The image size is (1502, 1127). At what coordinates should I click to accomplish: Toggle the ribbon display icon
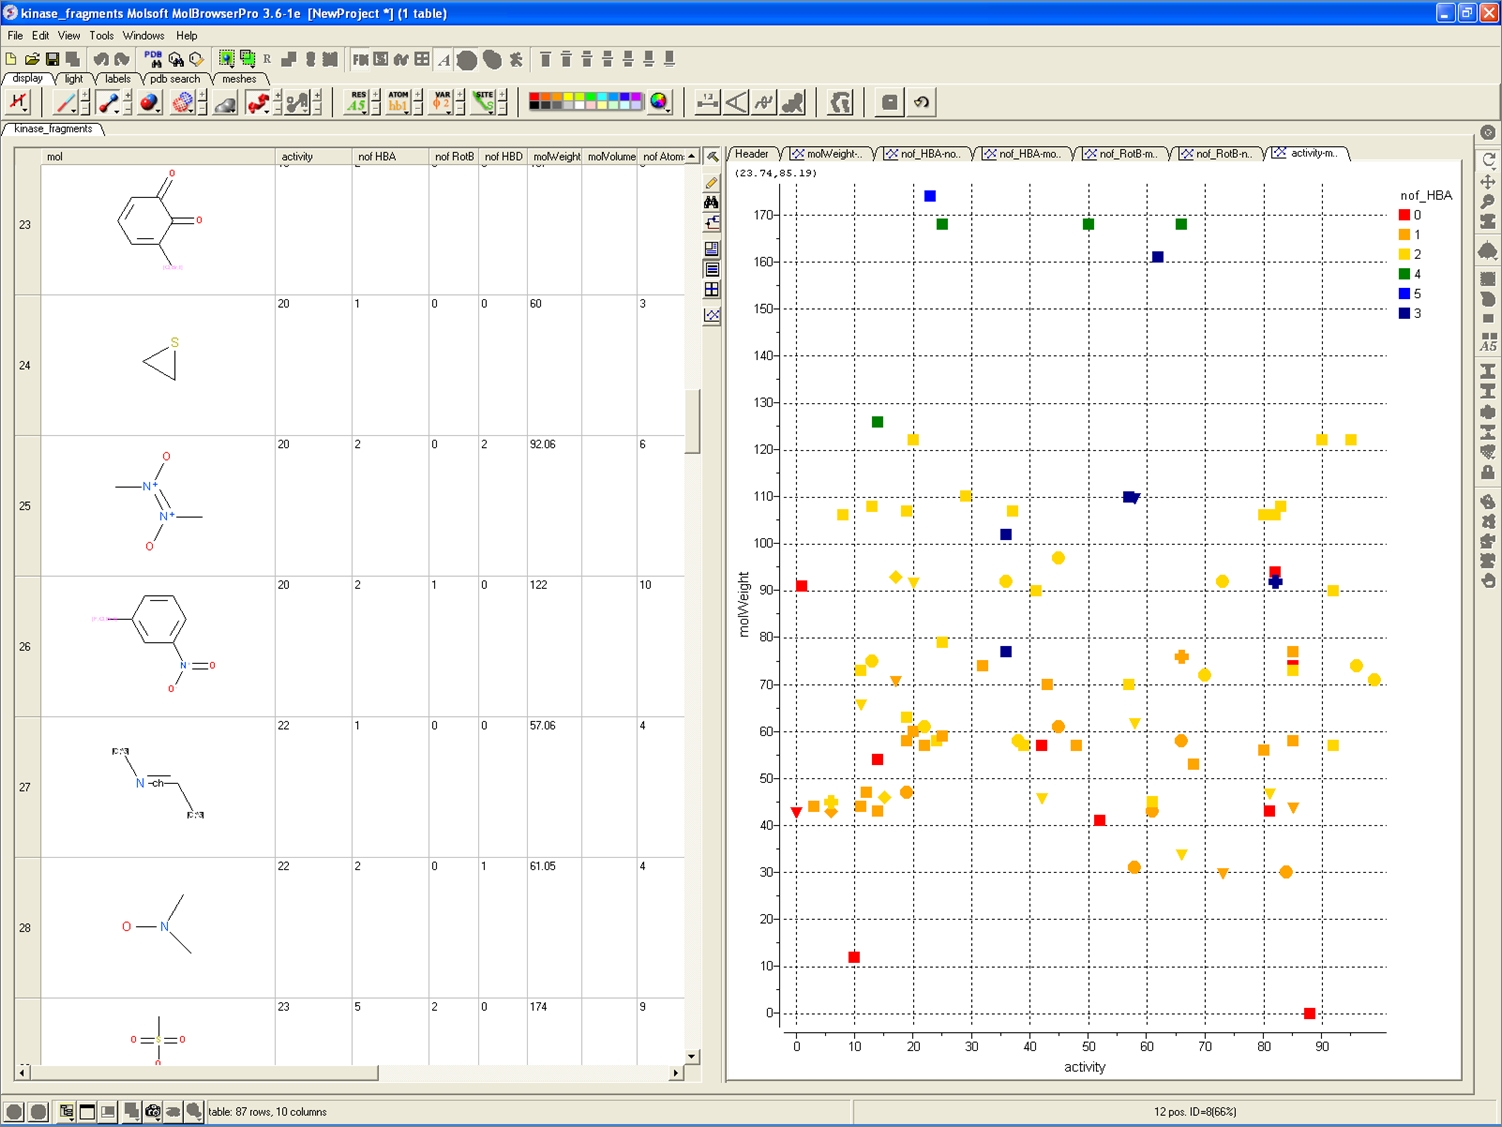click(x=258, y=102)
